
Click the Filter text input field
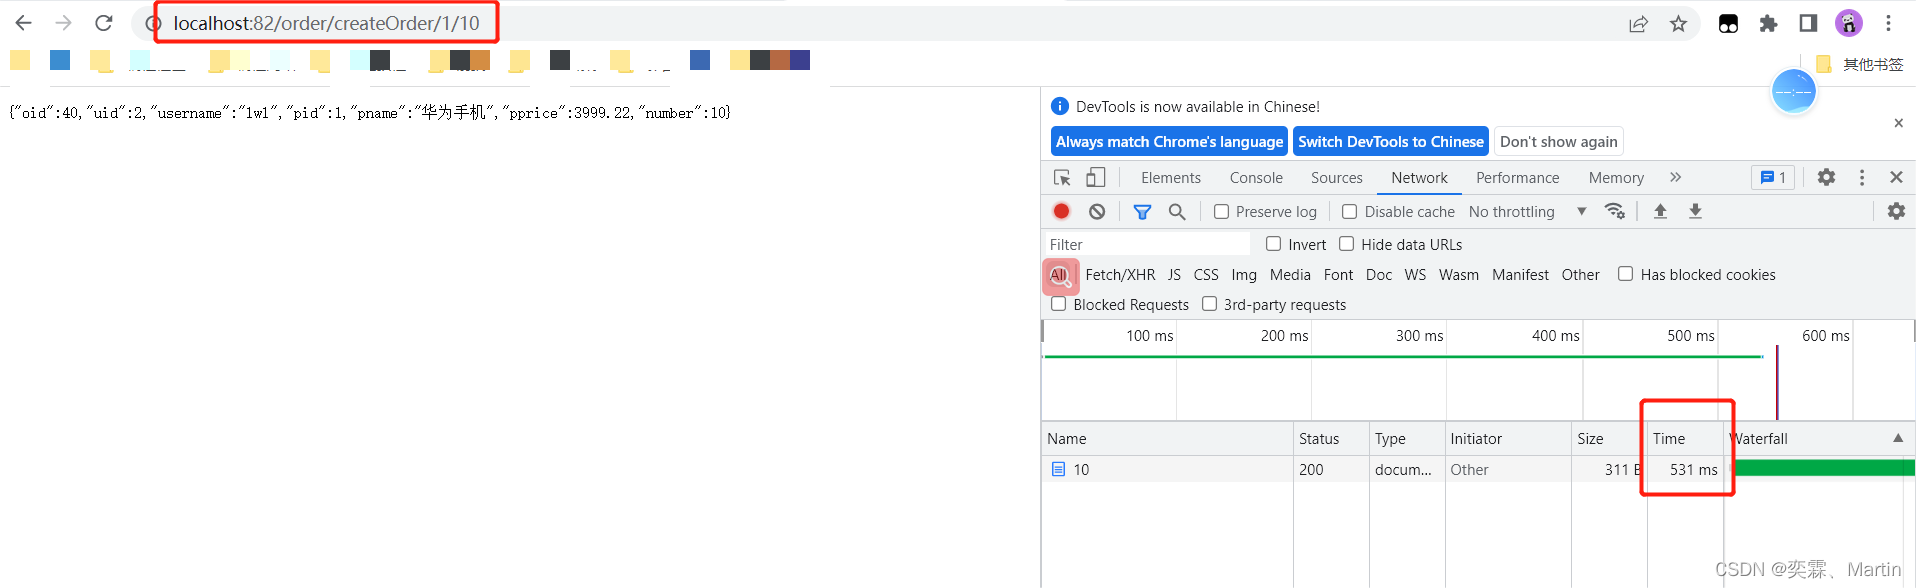click(x=1146, y=244)
